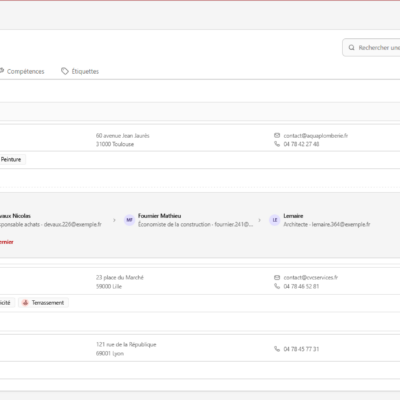Select phone number 04 78 46 52 81
400x400 pixels.
pos(301,286)
